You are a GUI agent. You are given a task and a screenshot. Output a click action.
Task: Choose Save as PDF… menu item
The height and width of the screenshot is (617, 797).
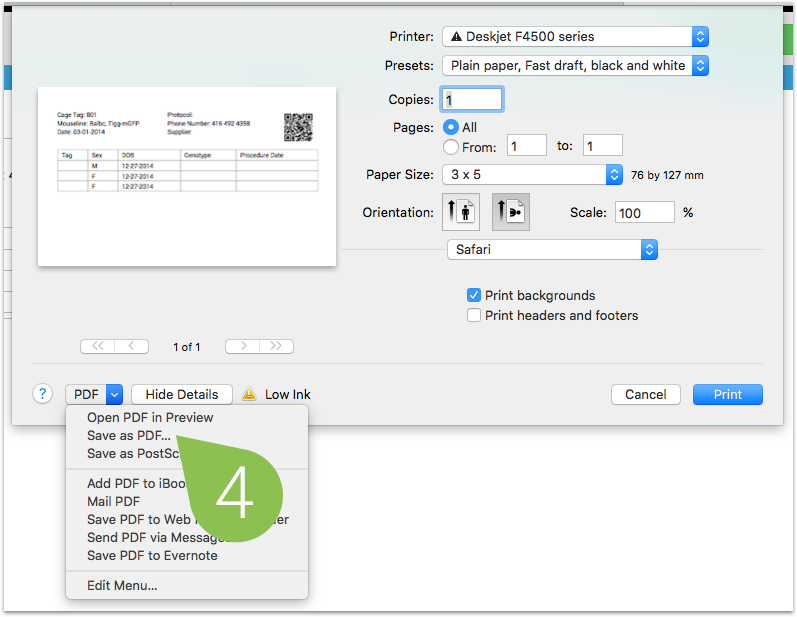(129, 436)
